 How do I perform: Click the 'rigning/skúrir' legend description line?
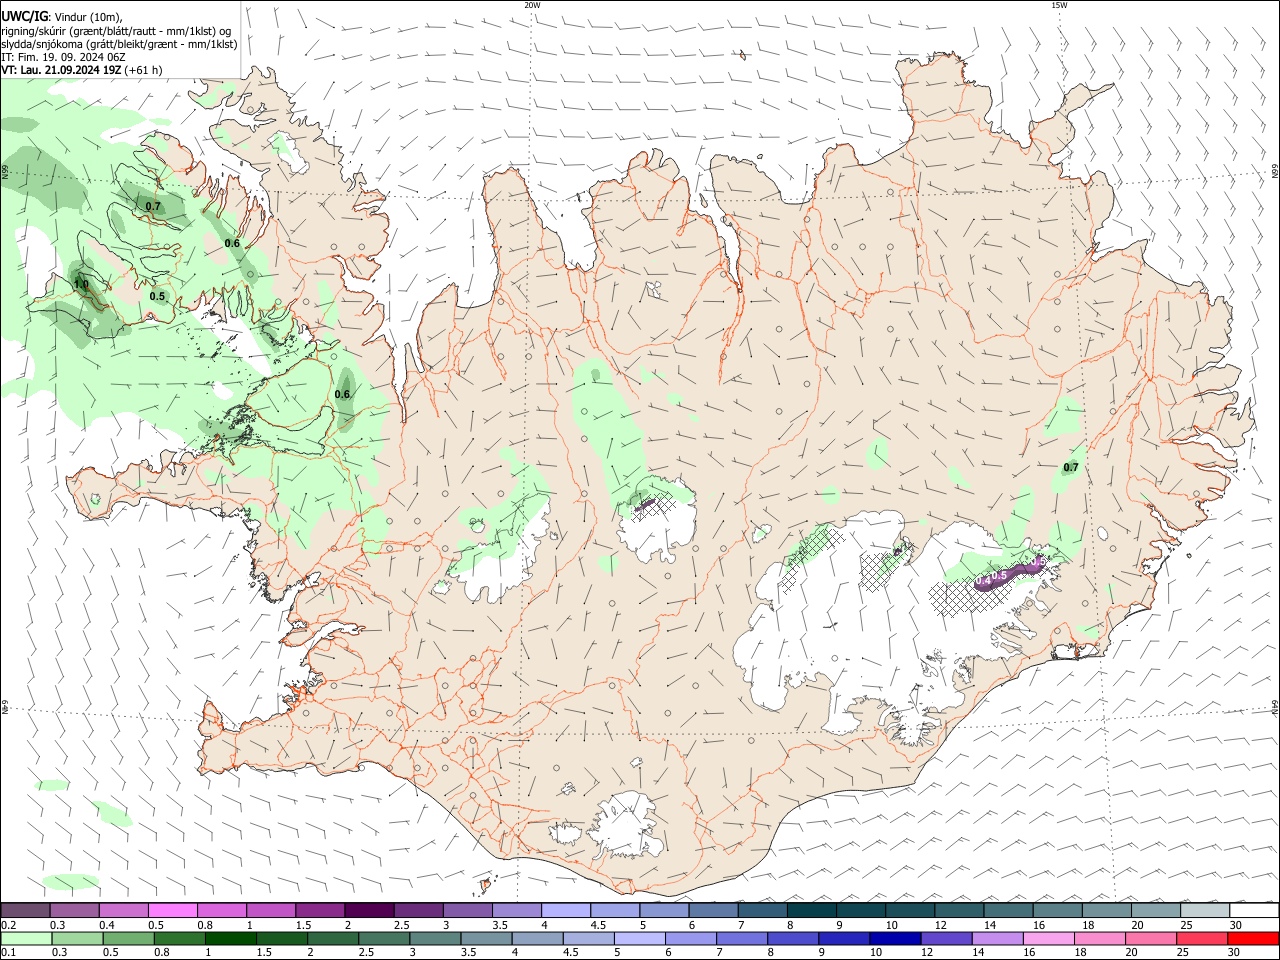tap(117, 31)
